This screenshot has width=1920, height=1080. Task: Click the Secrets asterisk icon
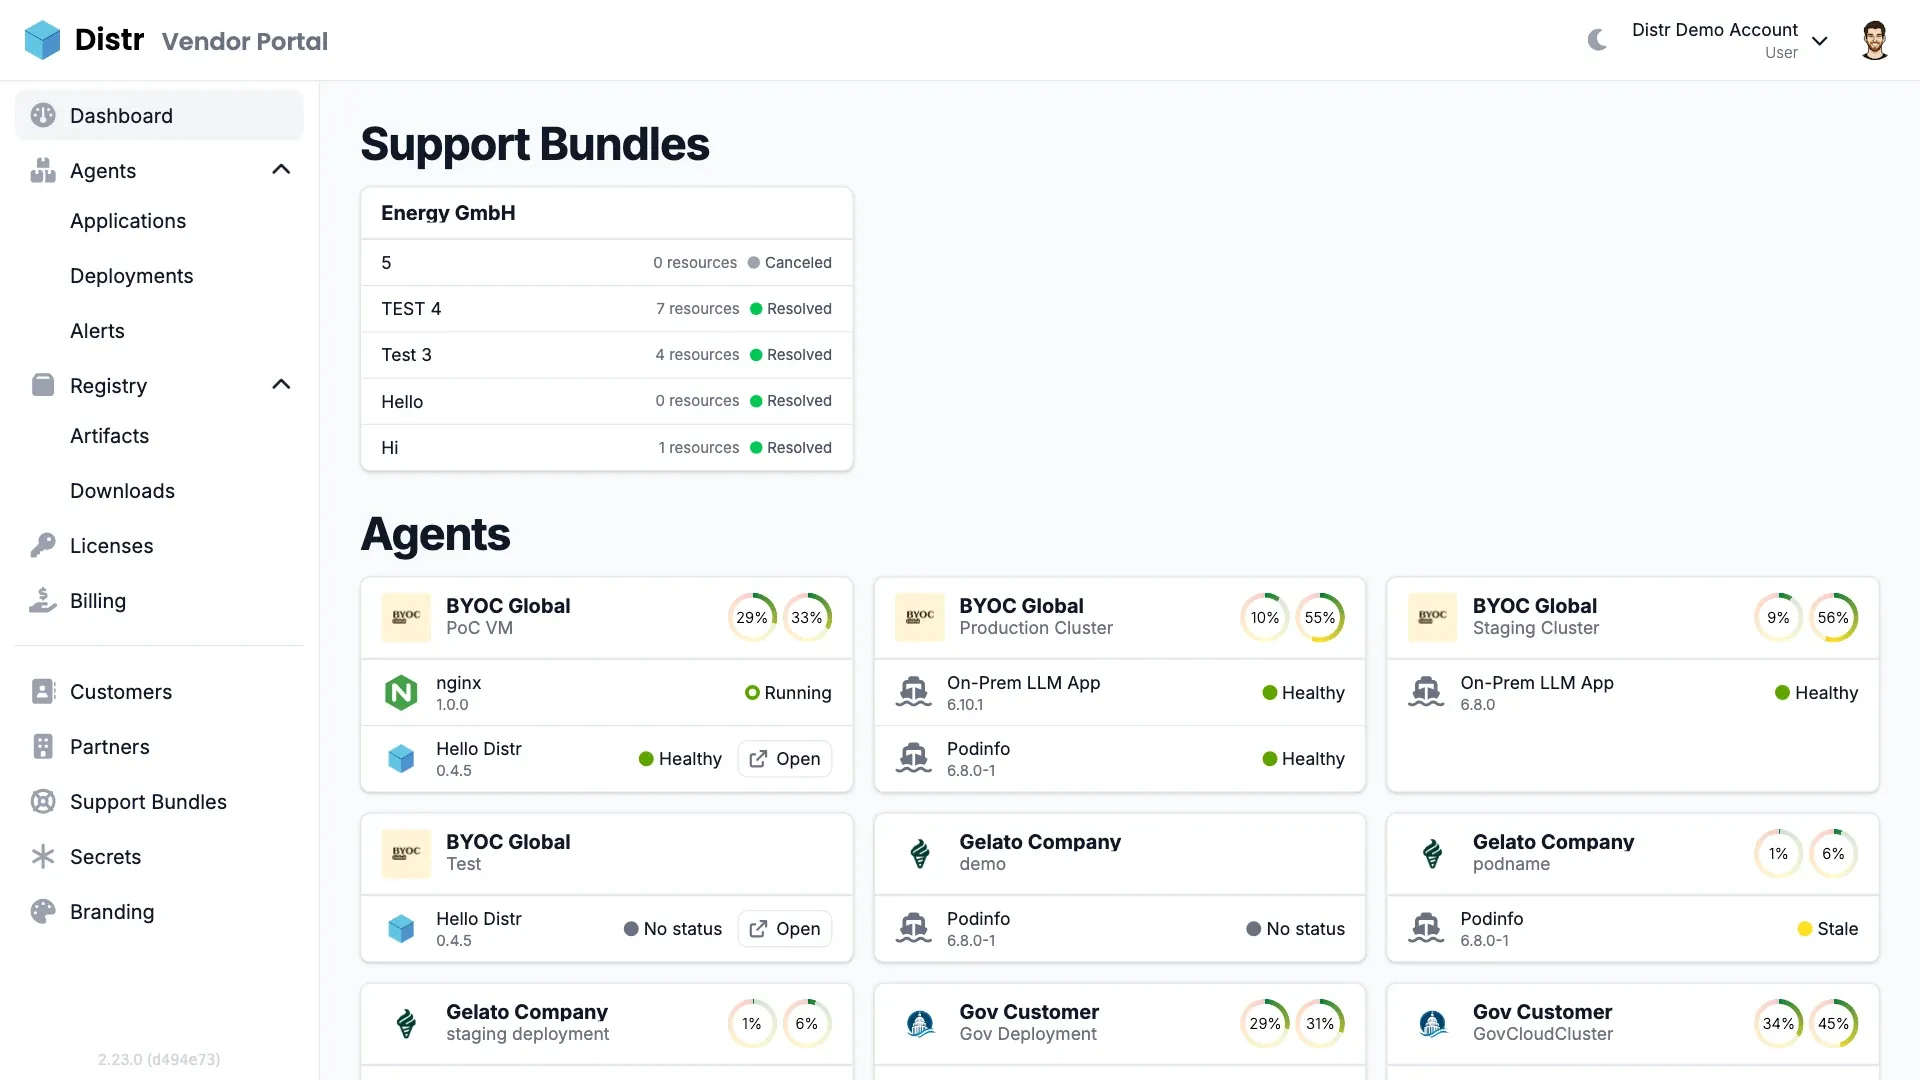(x=43, y=856)
